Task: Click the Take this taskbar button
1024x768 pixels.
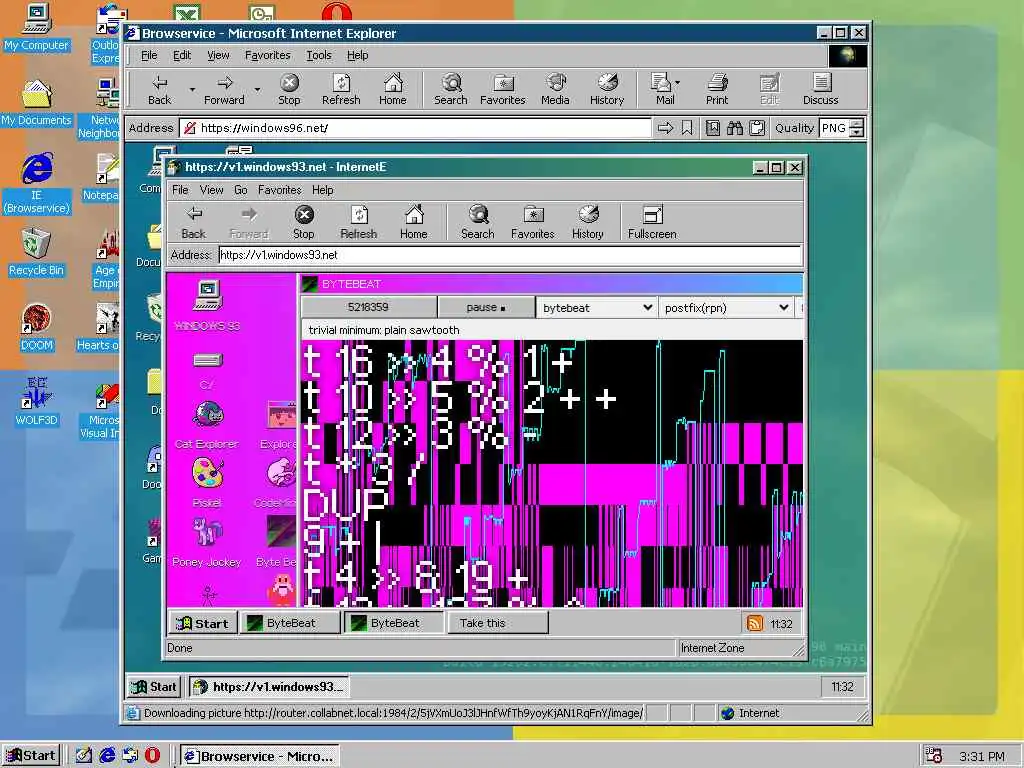Action: pyautogui.click(x=498, y=623)
